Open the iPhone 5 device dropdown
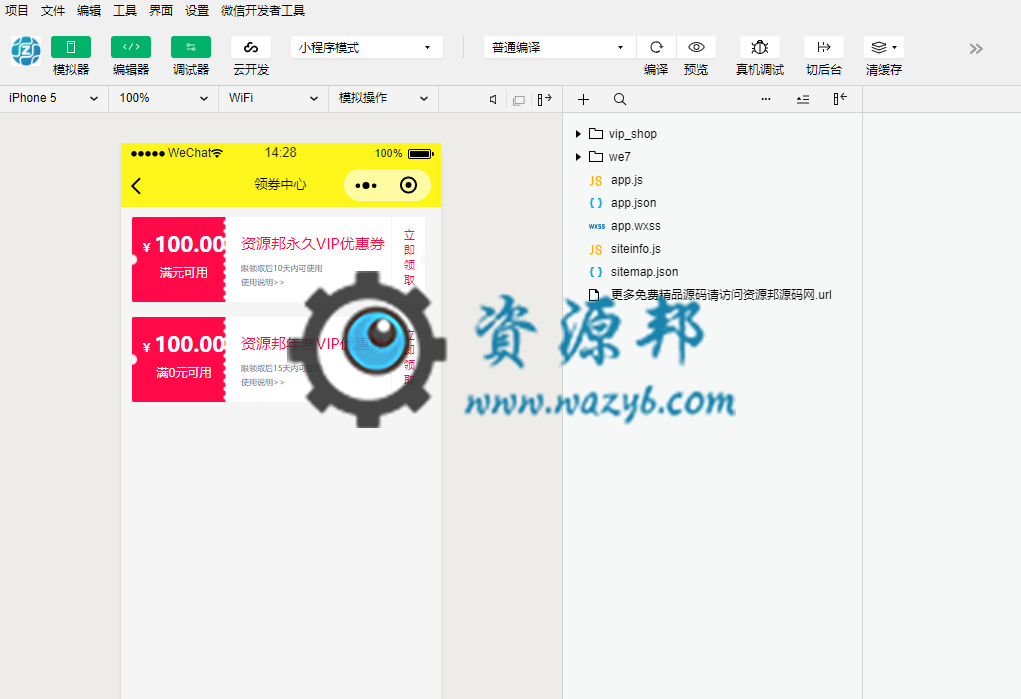This screenshot has width=1021, height=699. [53, 98]
